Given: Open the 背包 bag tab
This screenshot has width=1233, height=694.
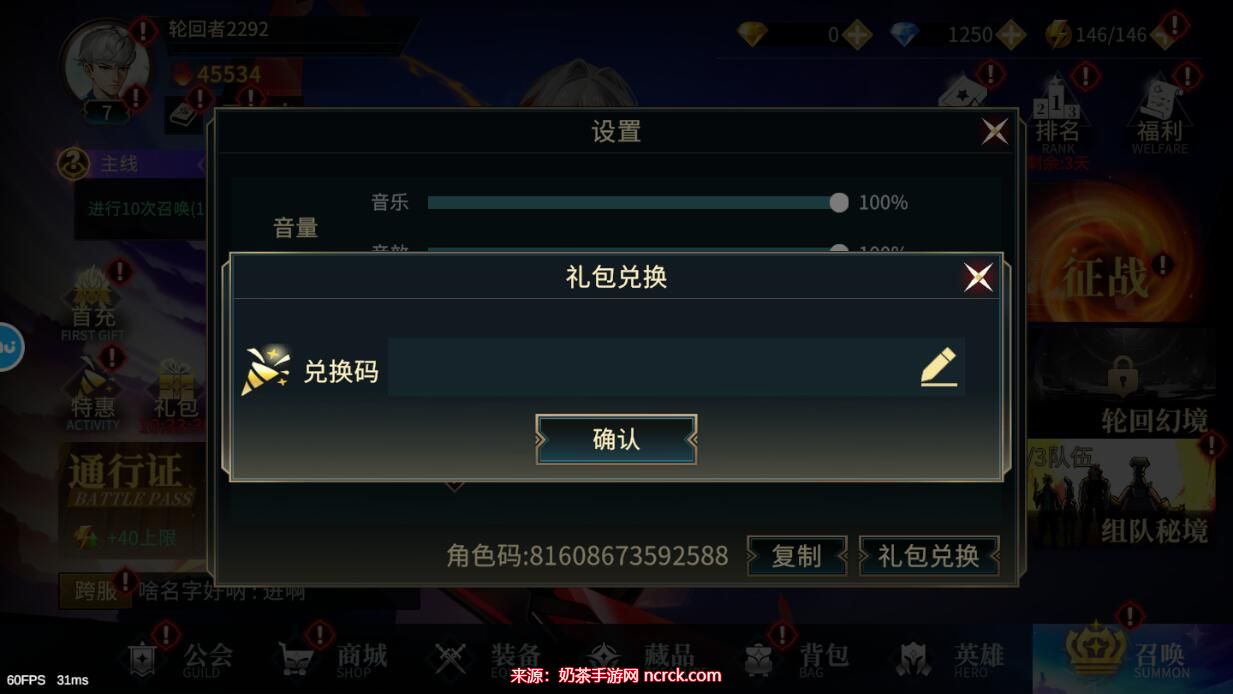Looking at the screenshot, I should (795, 657).
